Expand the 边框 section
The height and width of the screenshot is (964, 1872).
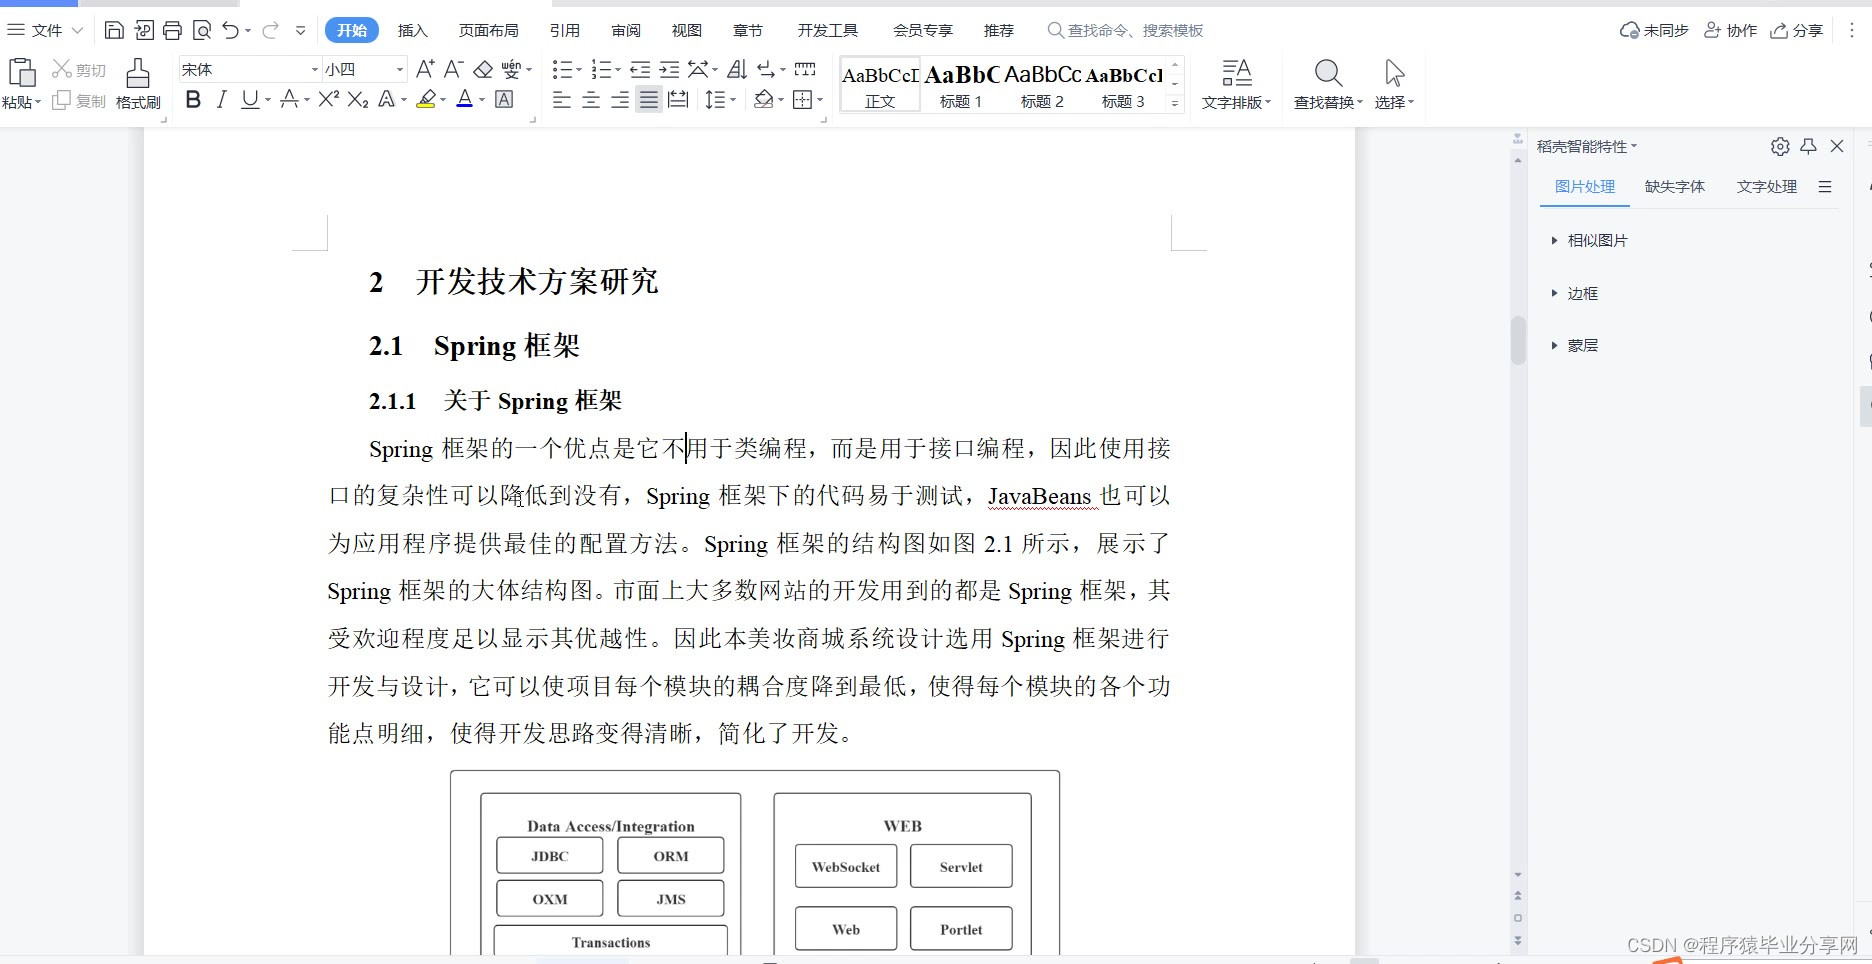tap(1574, 293)
